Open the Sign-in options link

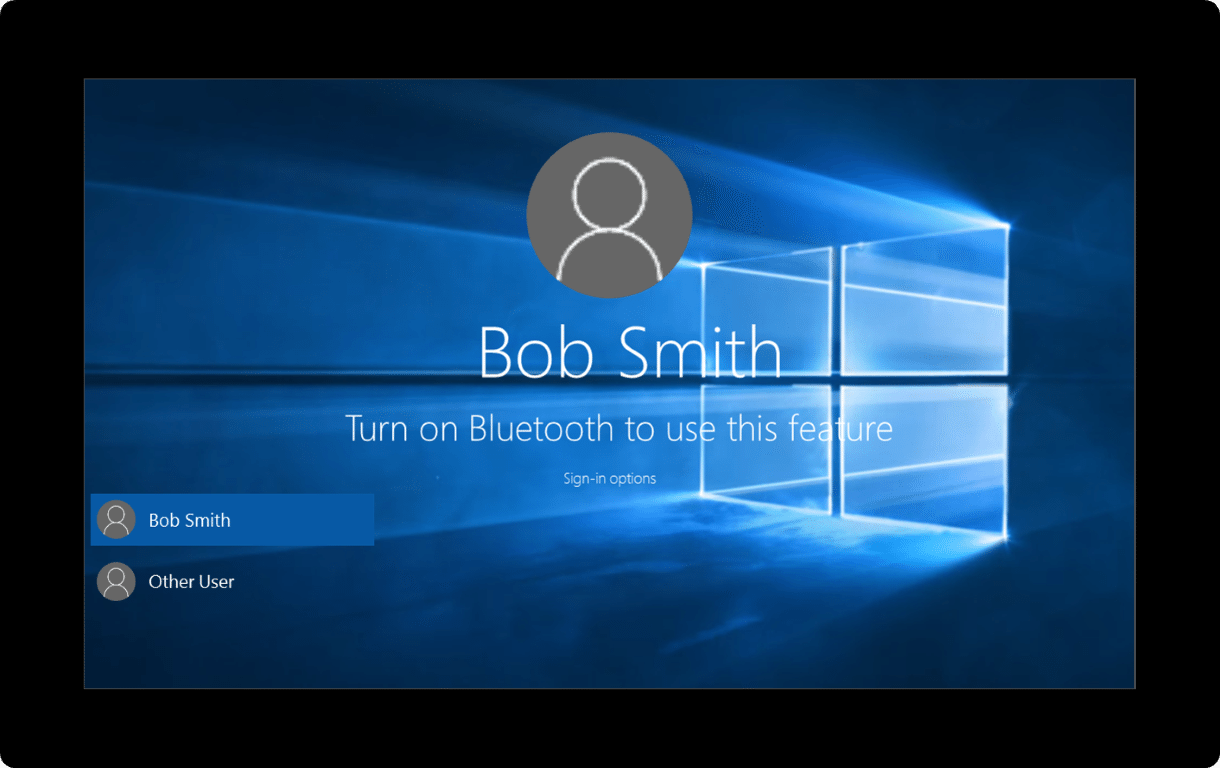tap(609, 478)
